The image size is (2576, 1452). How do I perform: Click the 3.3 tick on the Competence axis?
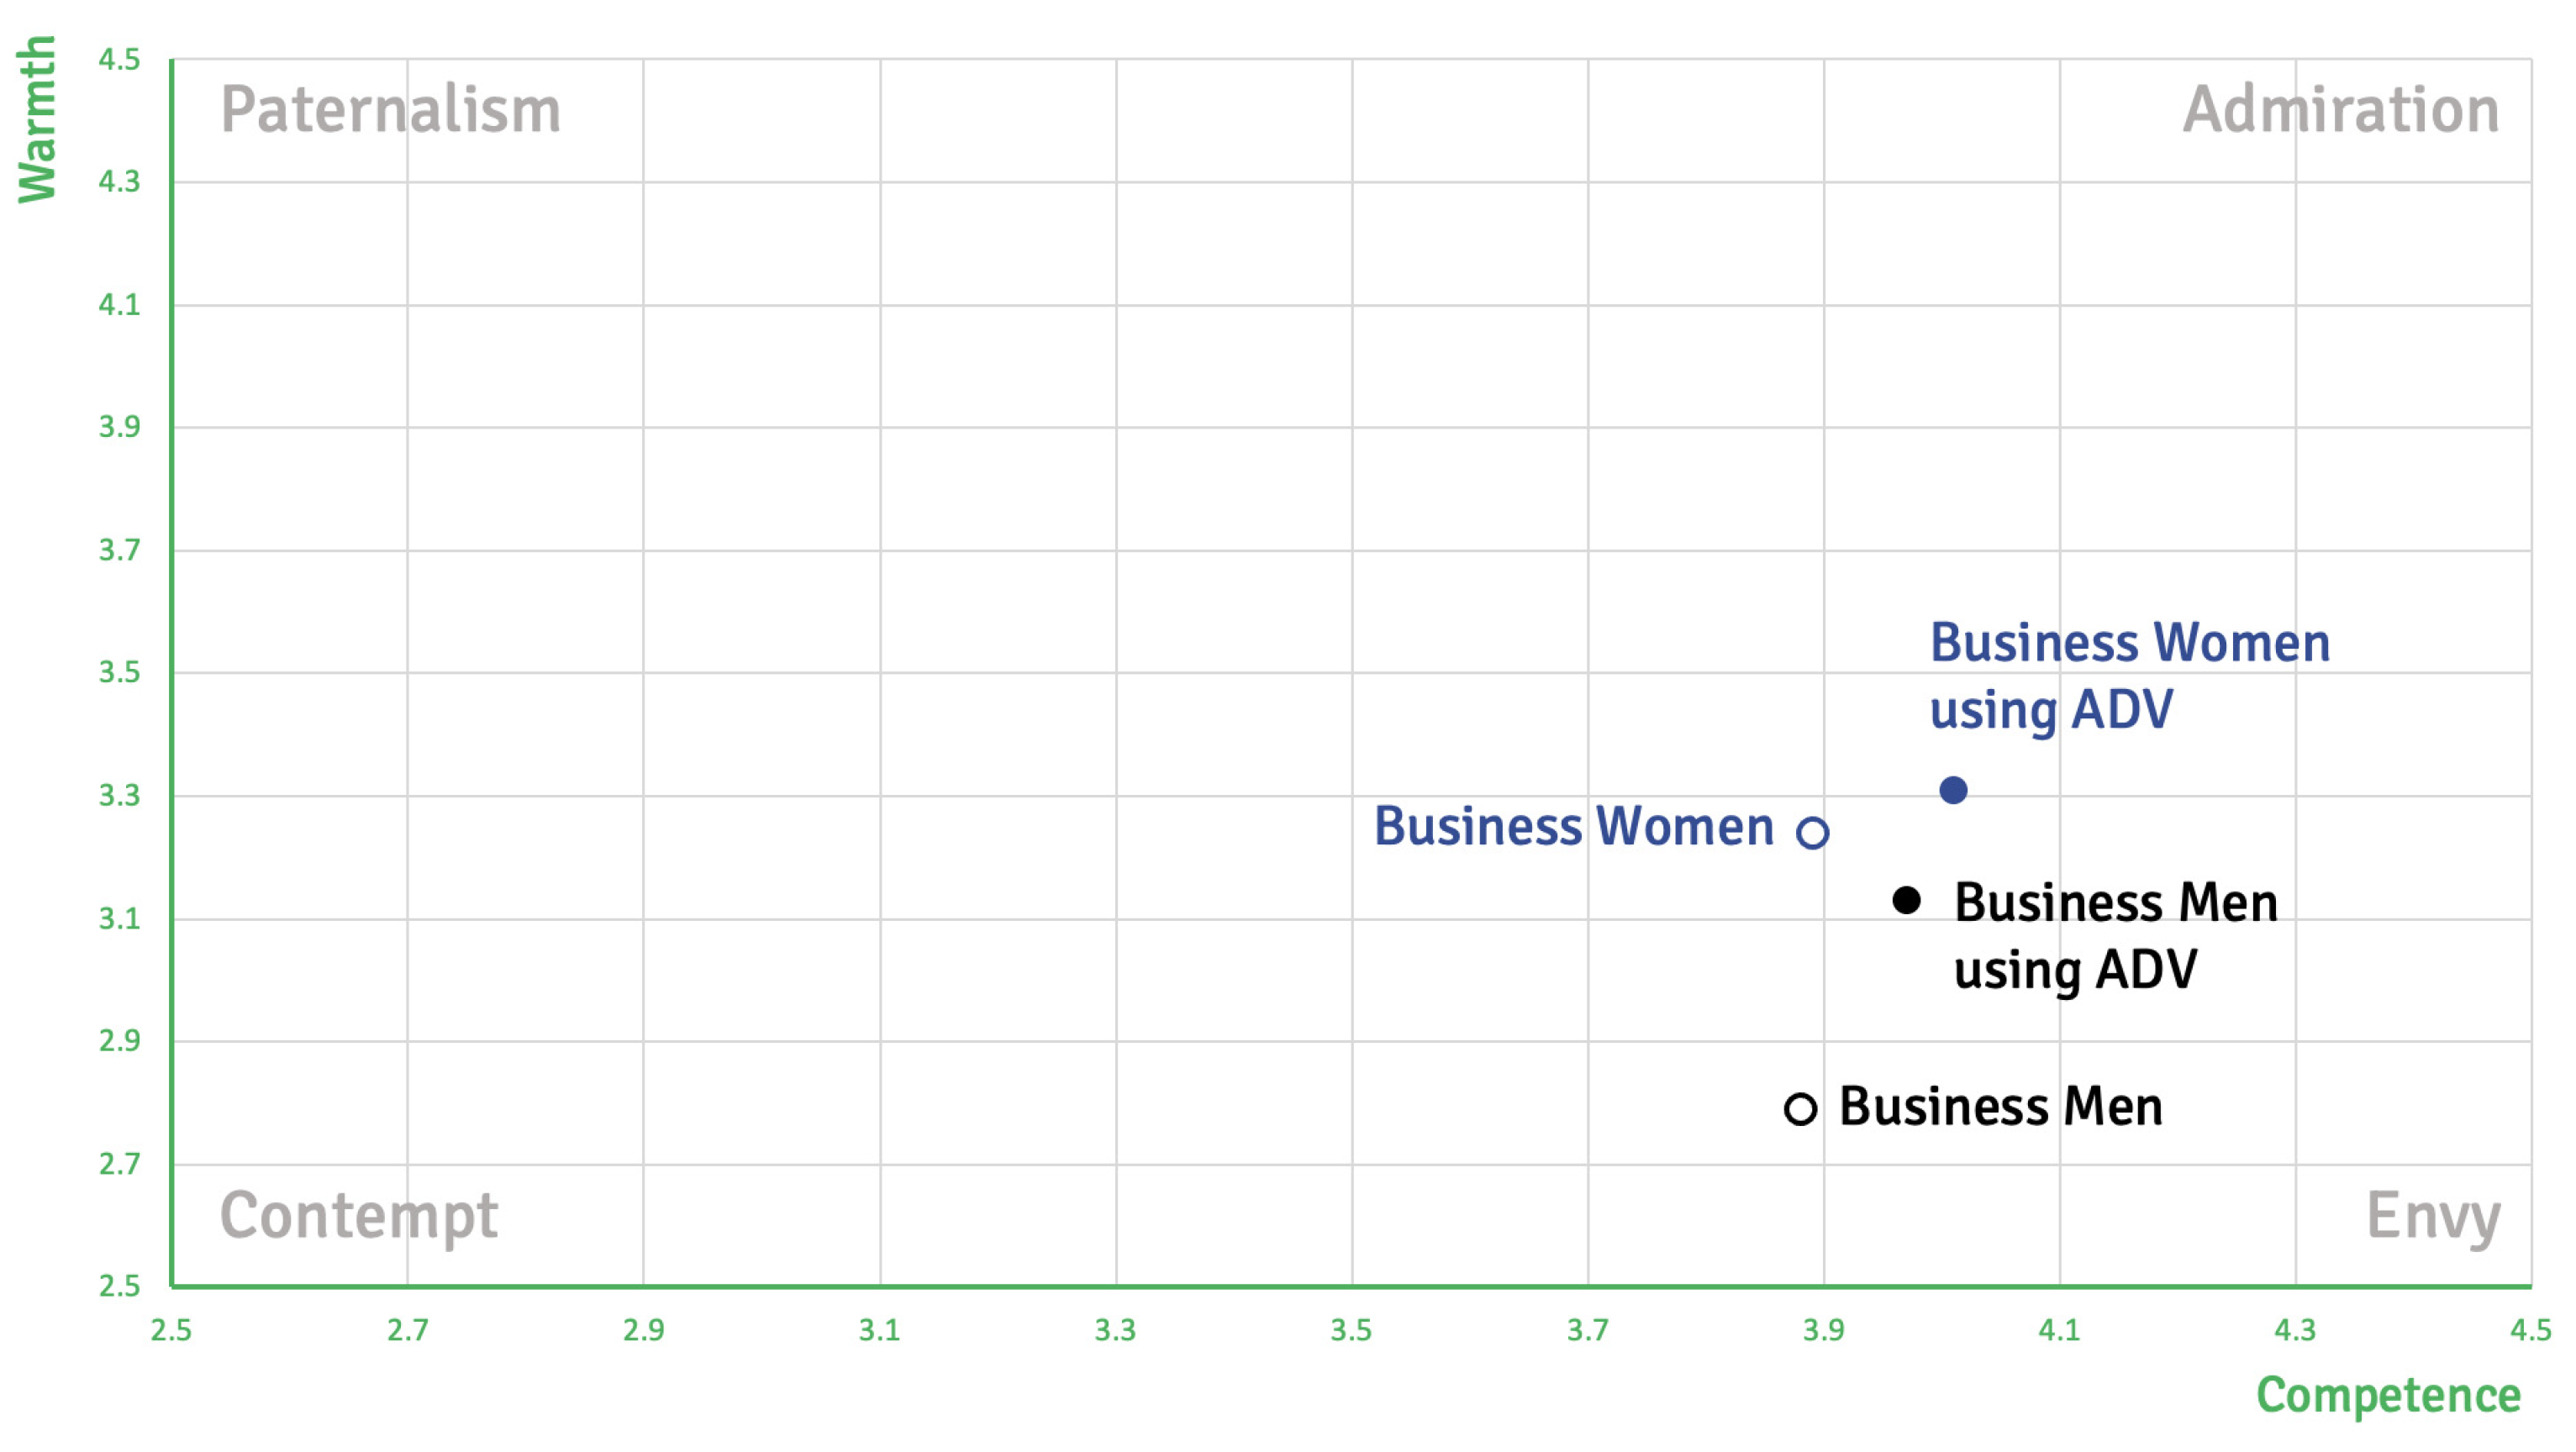pyautogui.click(x=1115, y=1330)
